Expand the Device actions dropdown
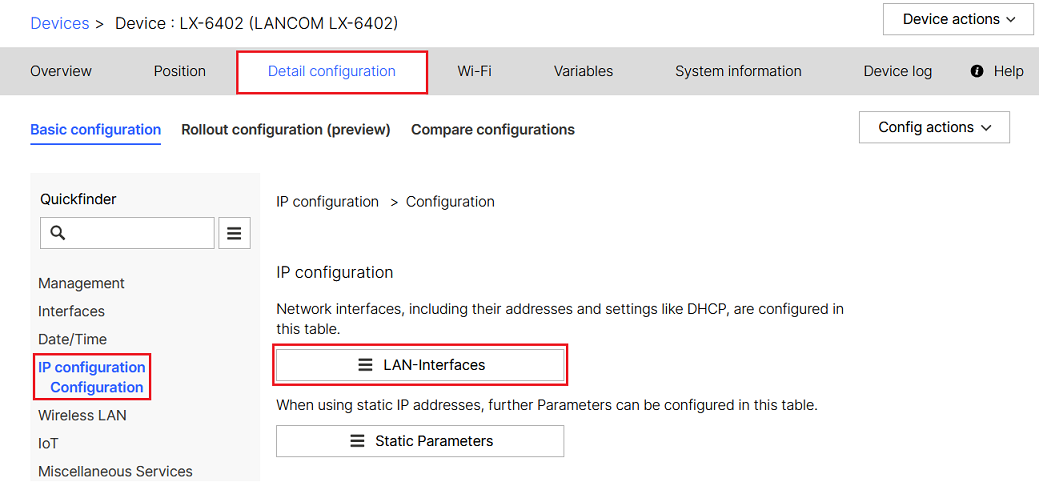The image size is (1039, 498). (958, 19)
